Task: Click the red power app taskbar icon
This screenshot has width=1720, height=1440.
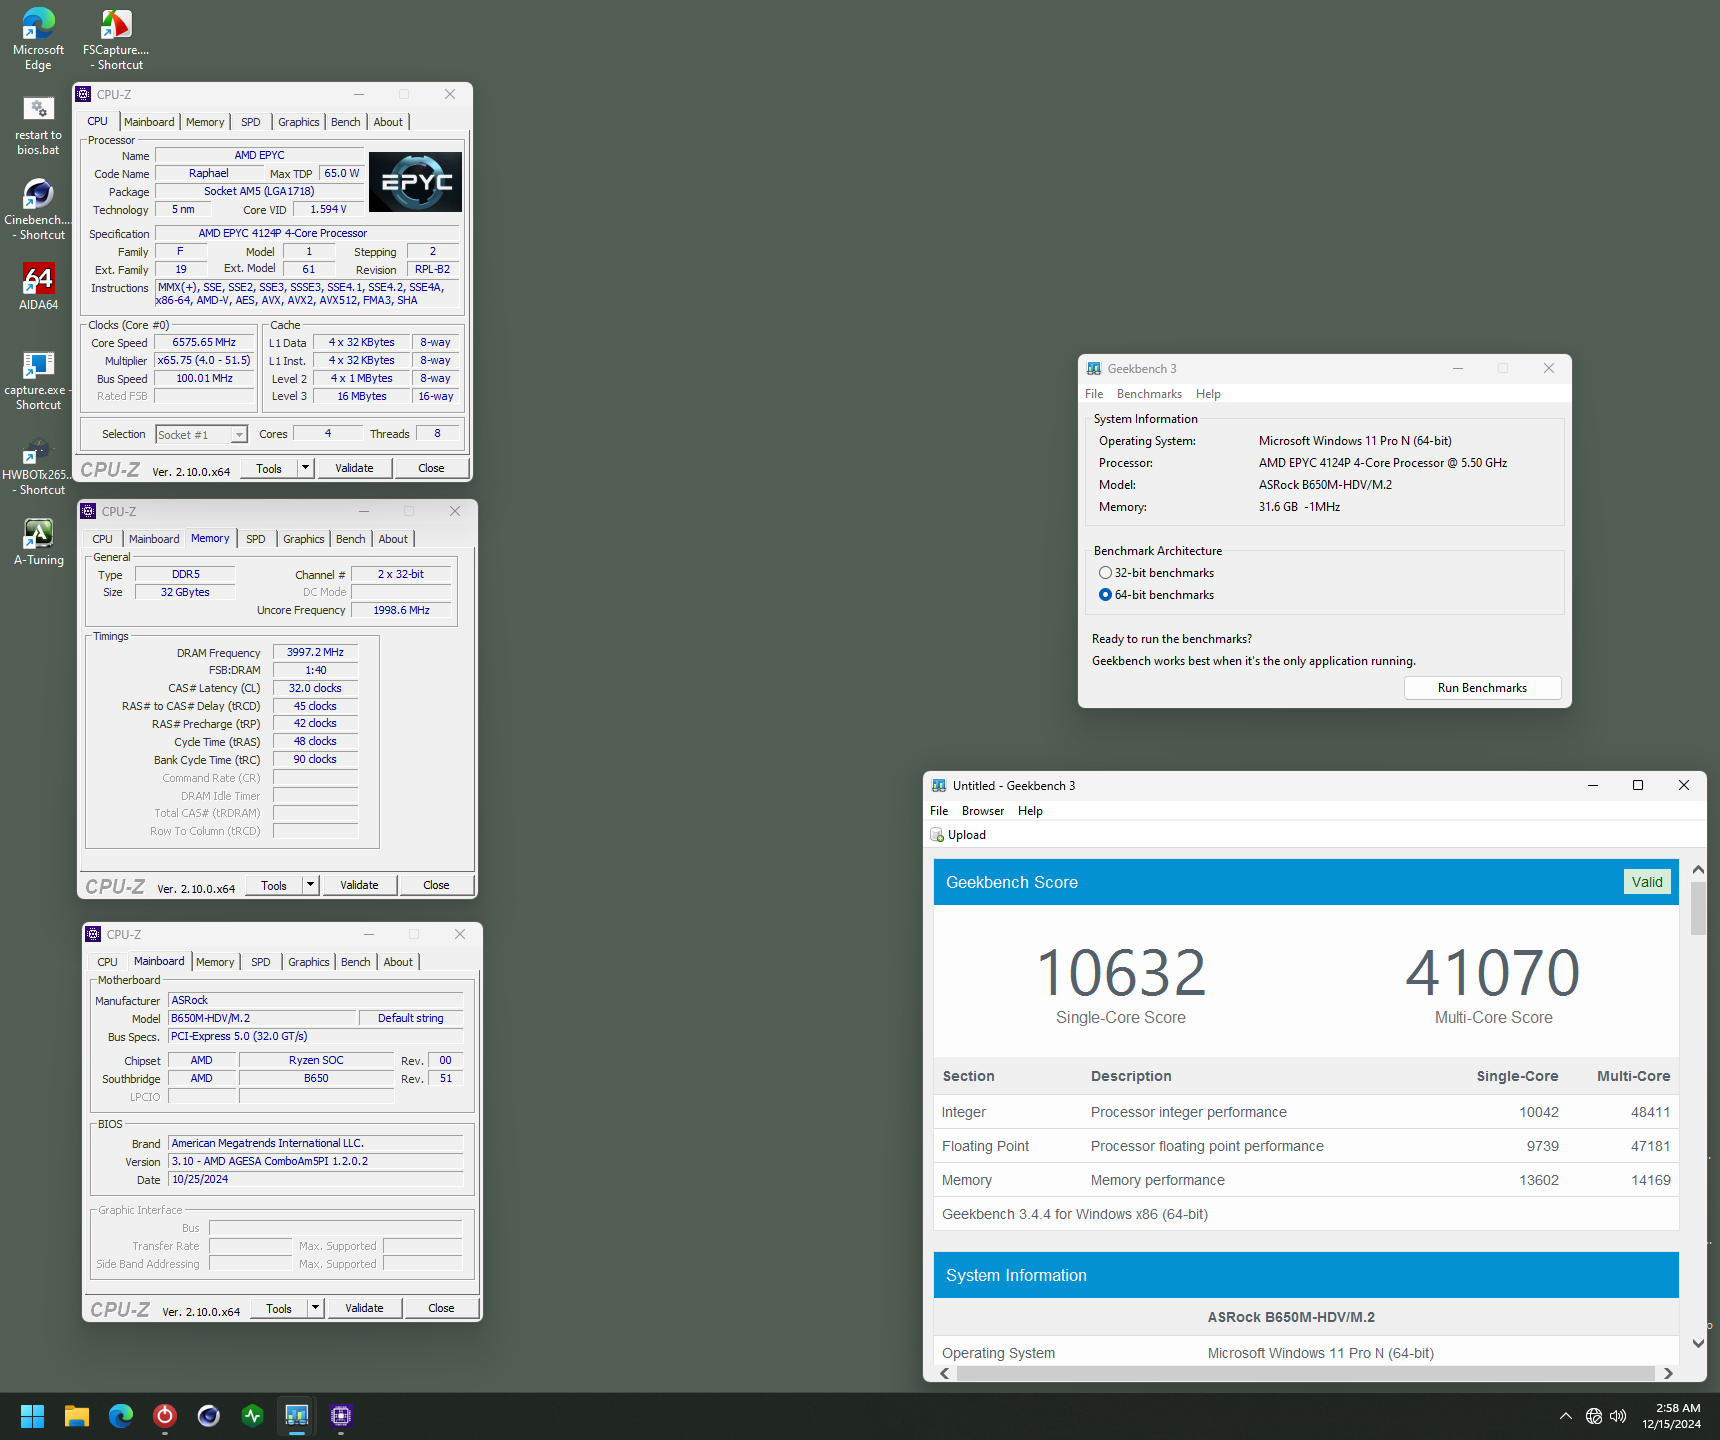Action: [x=165, y=1416]
